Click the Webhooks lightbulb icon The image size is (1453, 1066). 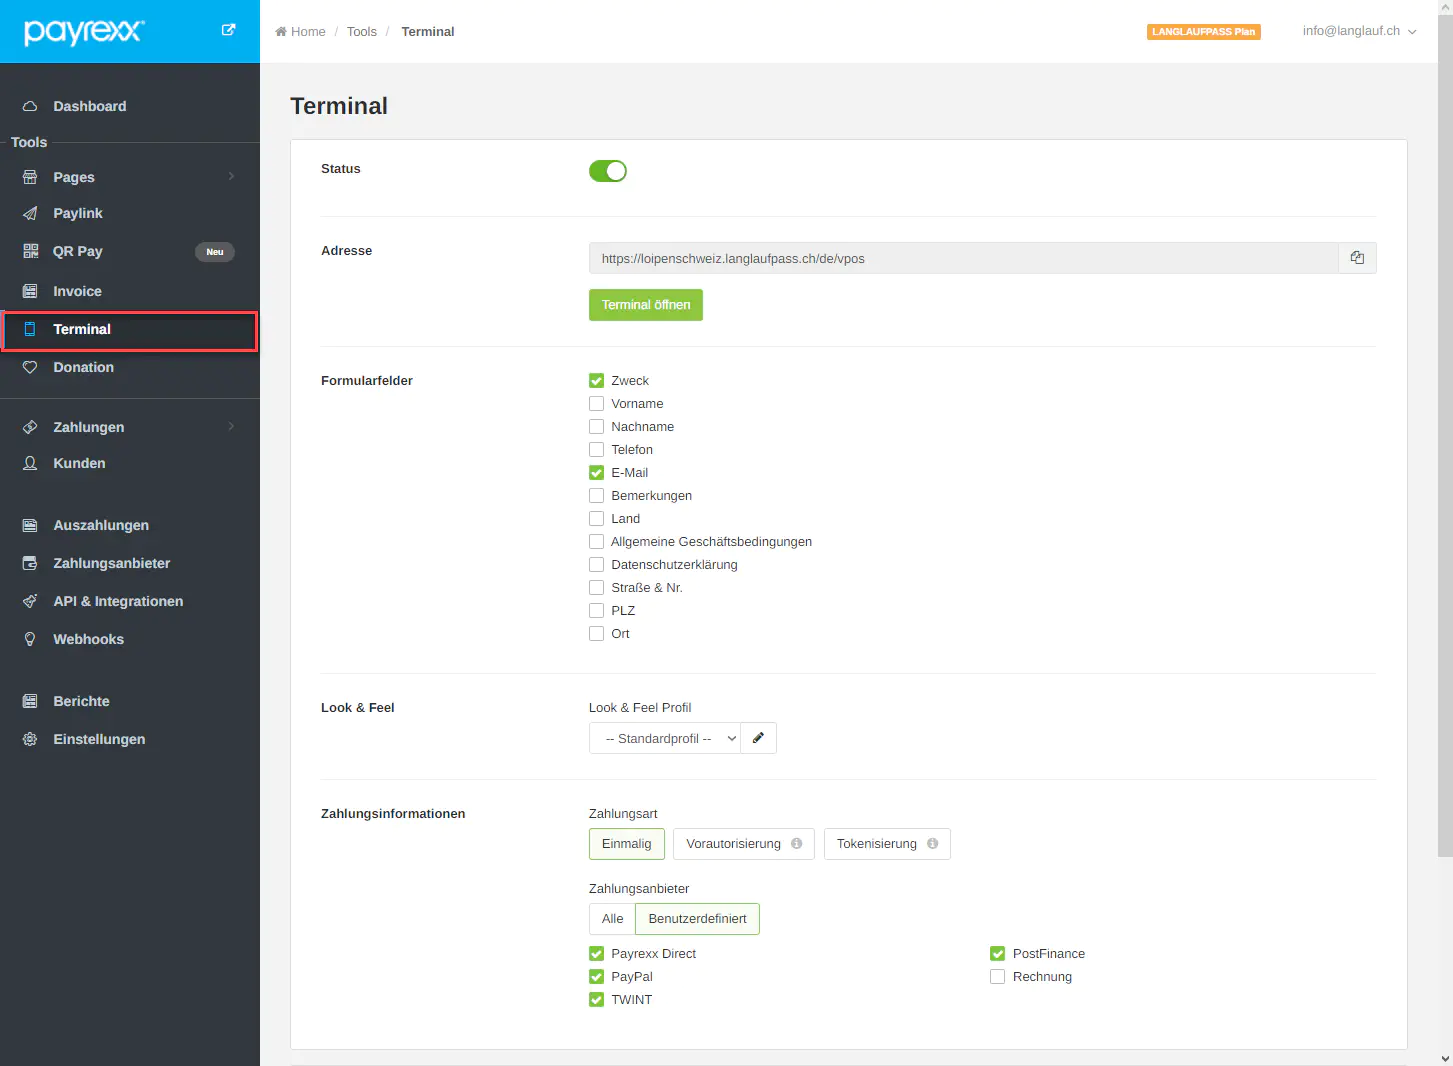coord(30,639)
